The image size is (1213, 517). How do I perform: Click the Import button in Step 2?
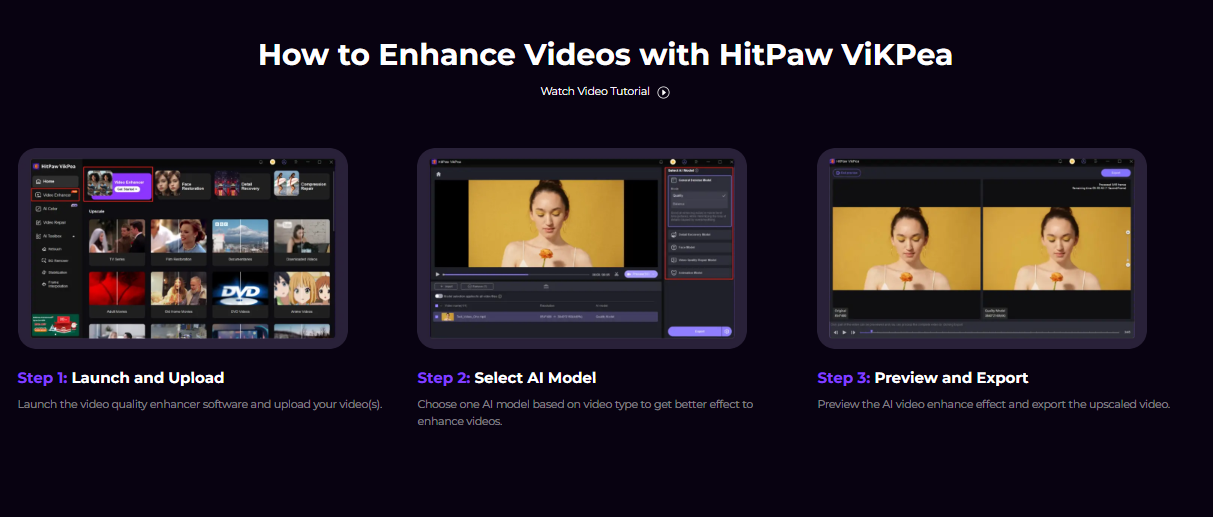click(446, 286)
